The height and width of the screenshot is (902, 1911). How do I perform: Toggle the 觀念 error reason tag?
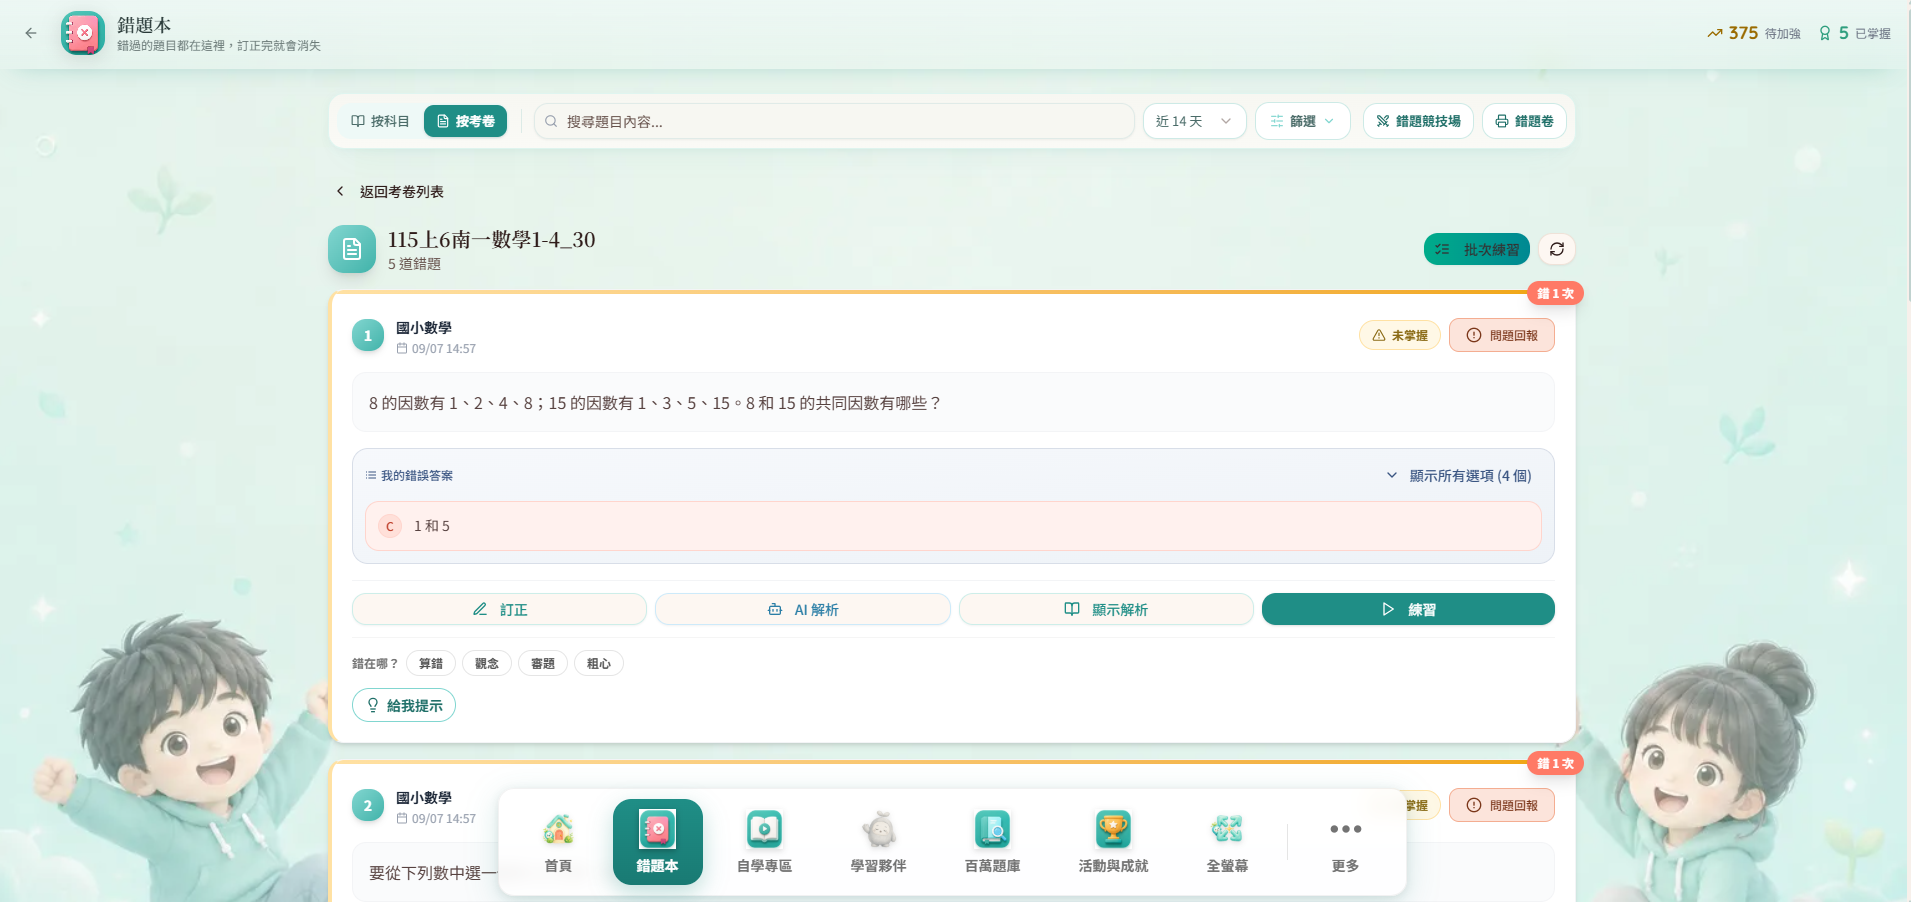(x=487, y=663)
